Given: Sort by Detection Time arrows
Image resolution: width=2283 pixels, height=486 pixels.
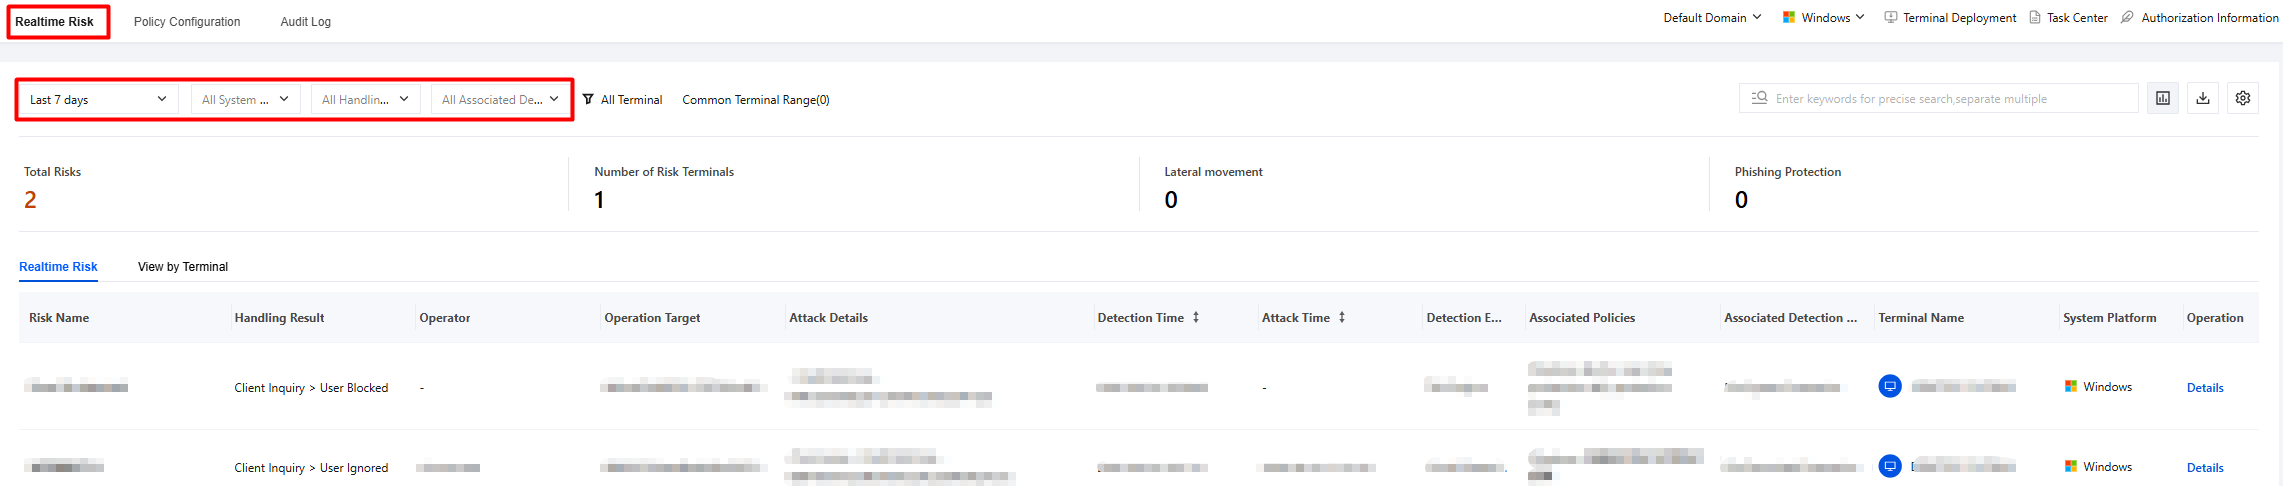Looking at the screenshot, I should [x=1196, y=317].
